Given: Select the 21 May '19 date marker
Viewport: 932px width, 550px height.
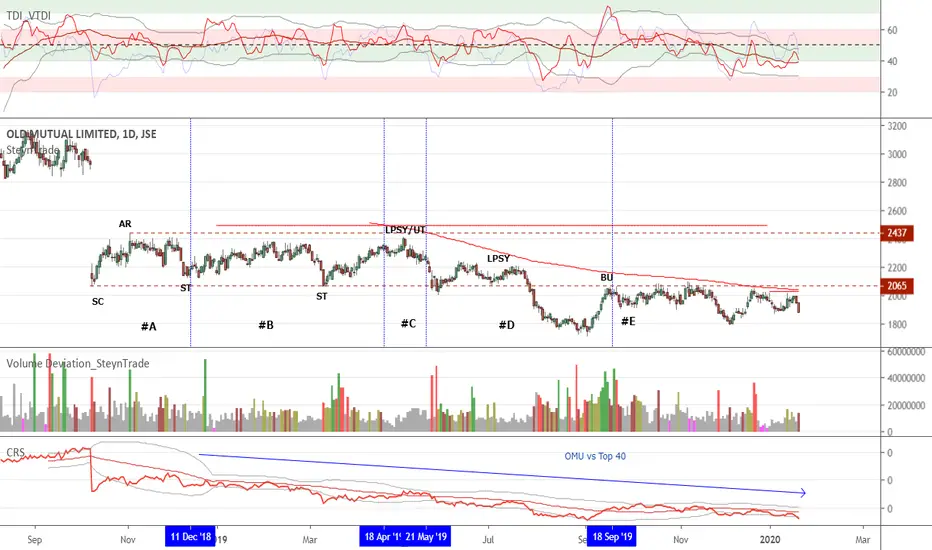Looking at the screenshot, I should click(x=426, y=536).
